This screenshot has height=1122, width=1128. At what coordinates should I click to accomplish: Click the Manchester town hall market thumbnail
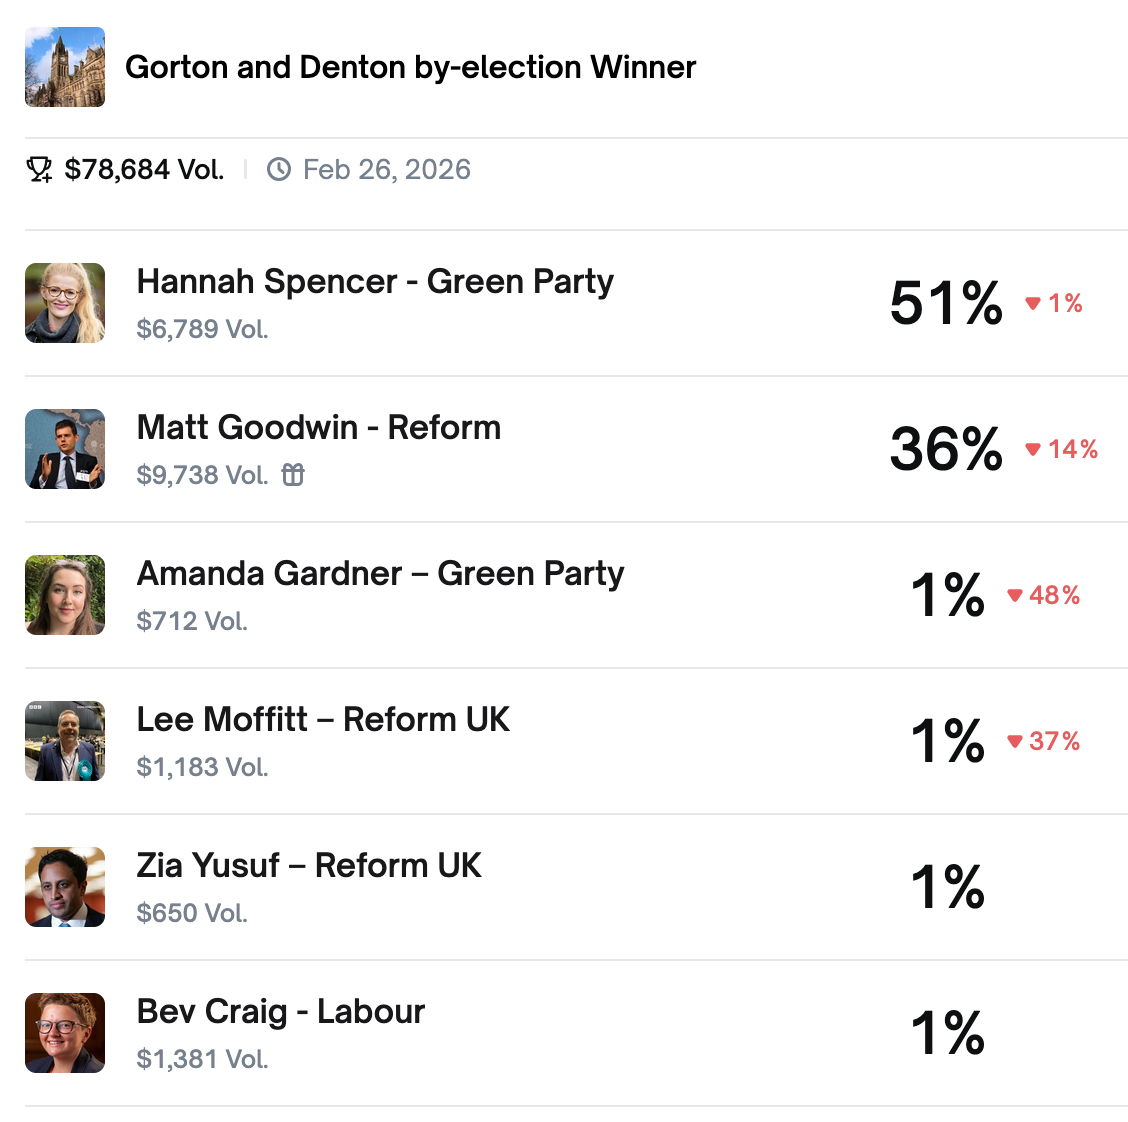pos(65,67)
